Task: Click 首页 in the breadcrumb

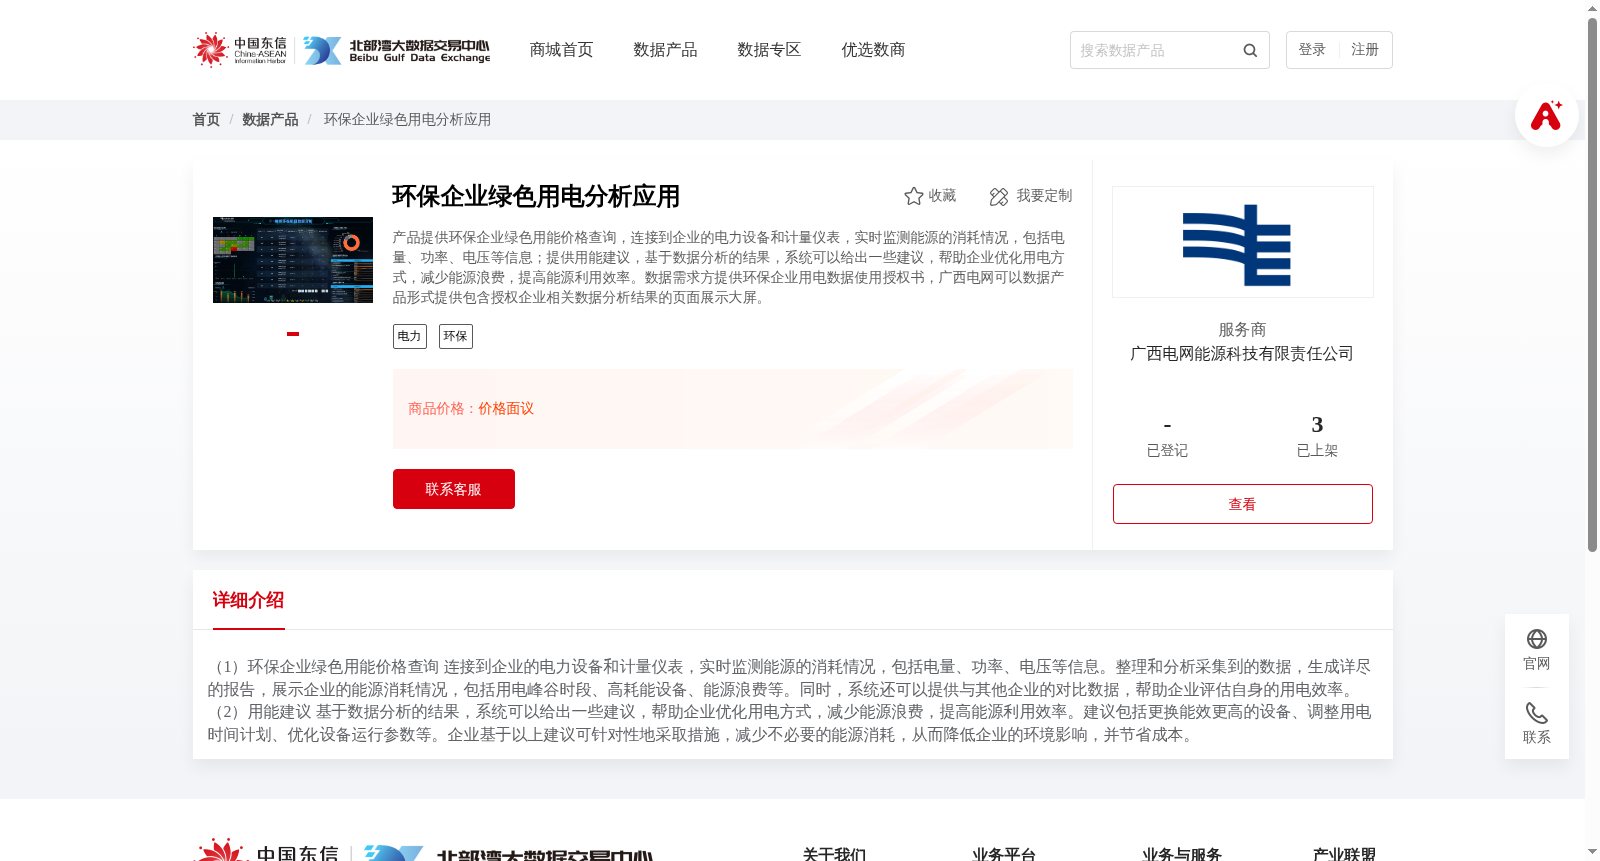Action: pyautogui.click(x=206, y=120)
